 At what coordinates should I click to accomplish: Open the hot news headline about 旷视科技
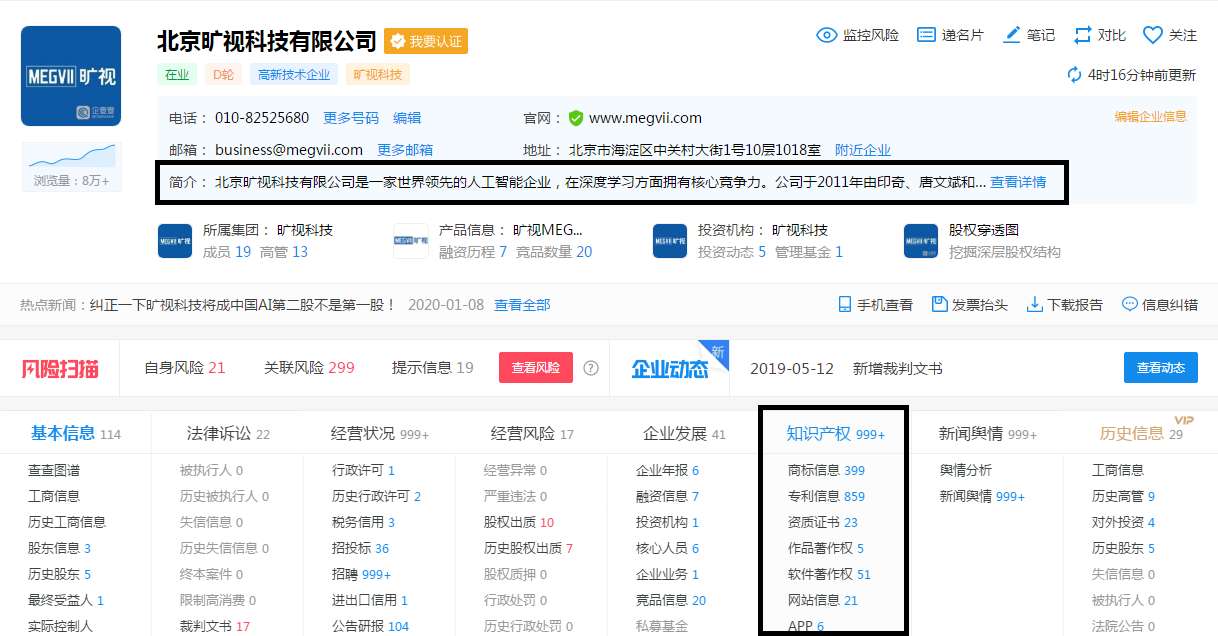[243, 305]
